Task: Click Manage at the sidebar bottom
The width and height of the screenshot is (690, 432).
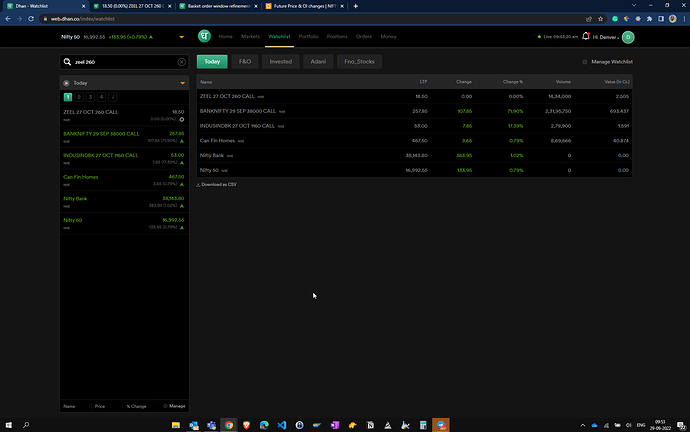Action: [174, 406]
